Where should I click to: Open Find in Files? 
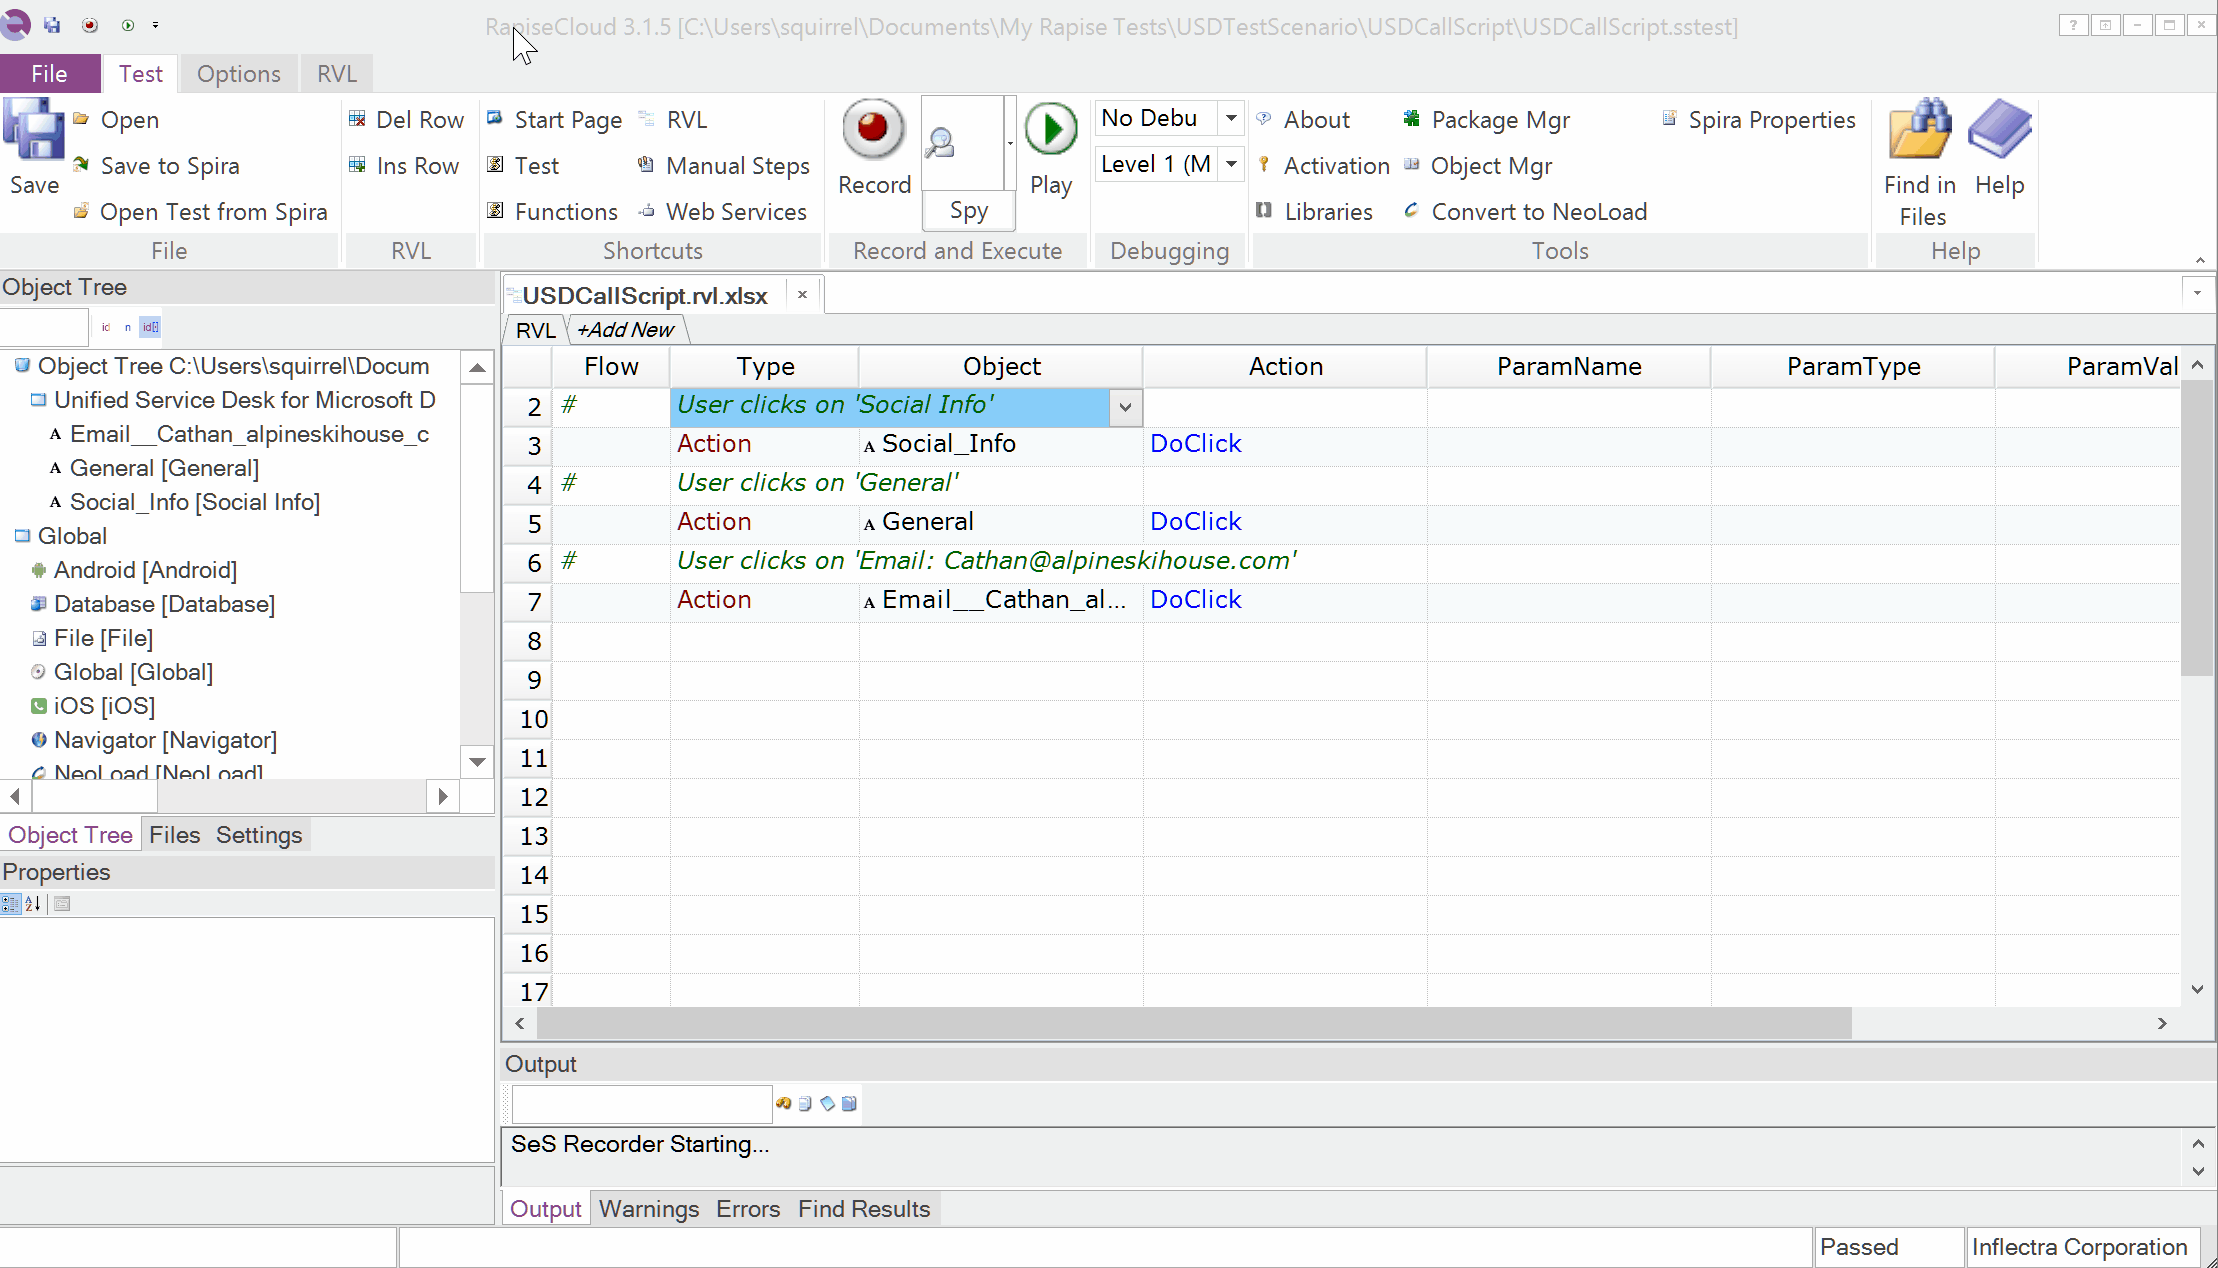(x=1920, y=130)
